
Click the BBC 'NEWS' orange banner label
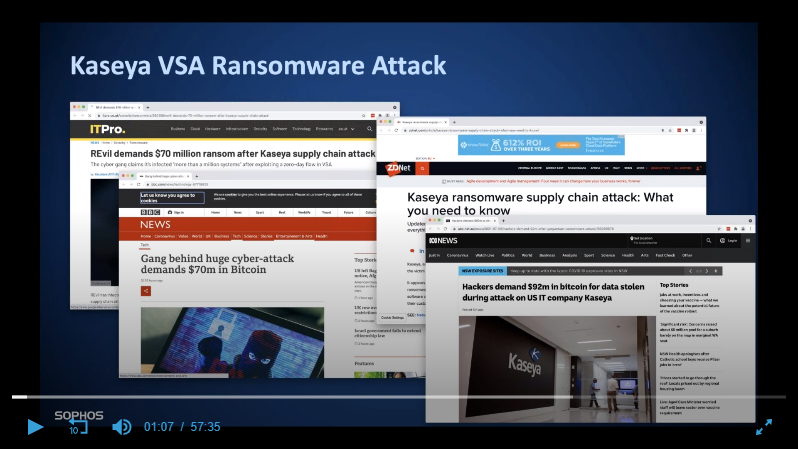[x=155, y=224]
